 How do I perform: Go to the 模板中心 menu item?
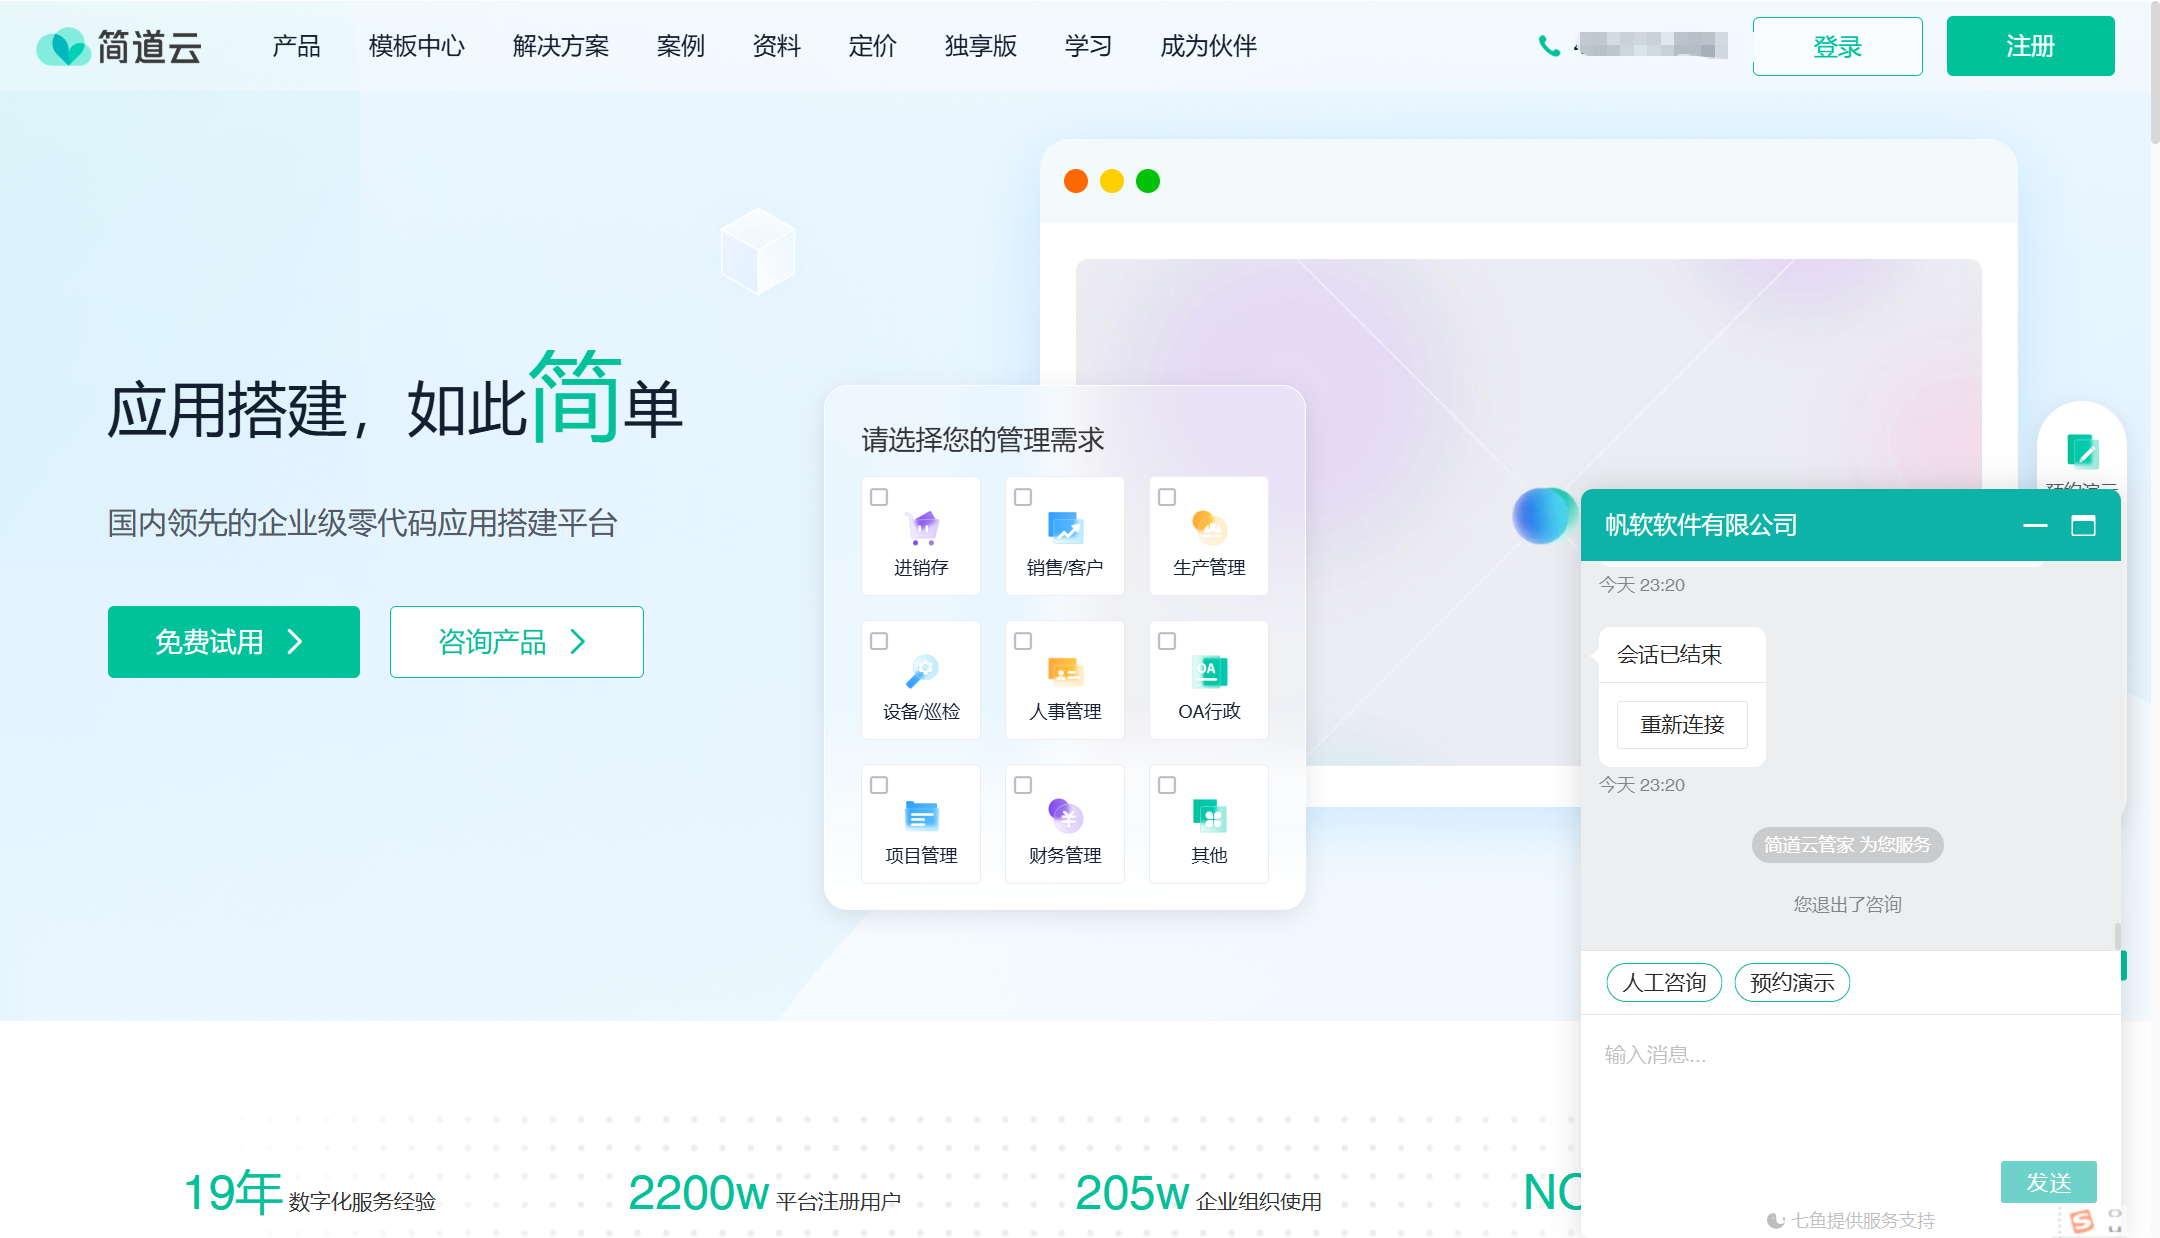tap(416, 46)
